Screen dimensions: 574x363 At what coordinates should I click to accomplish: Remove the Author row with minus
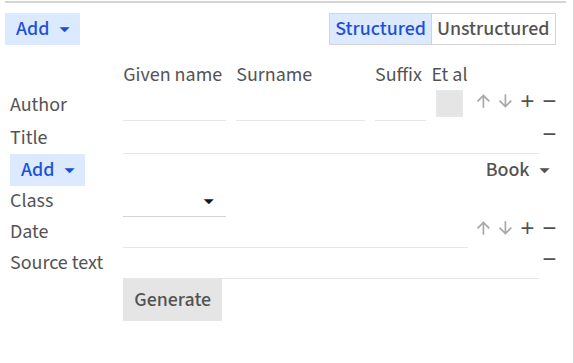tap(549, 101)
